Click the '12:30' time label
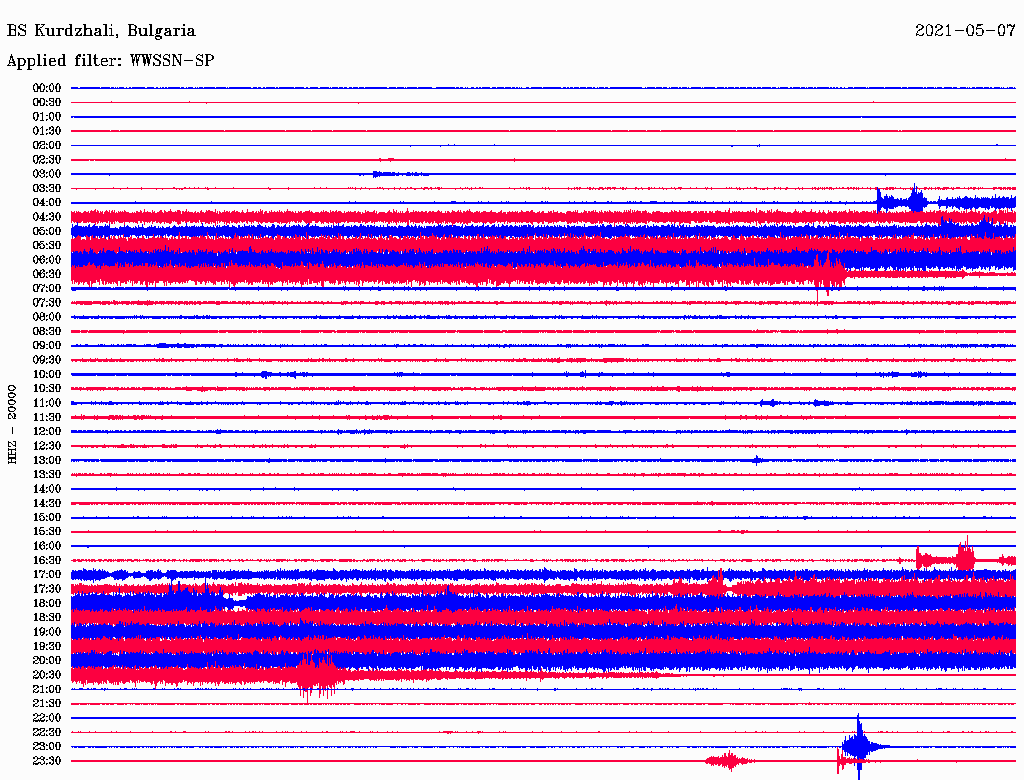 point(47,446)
